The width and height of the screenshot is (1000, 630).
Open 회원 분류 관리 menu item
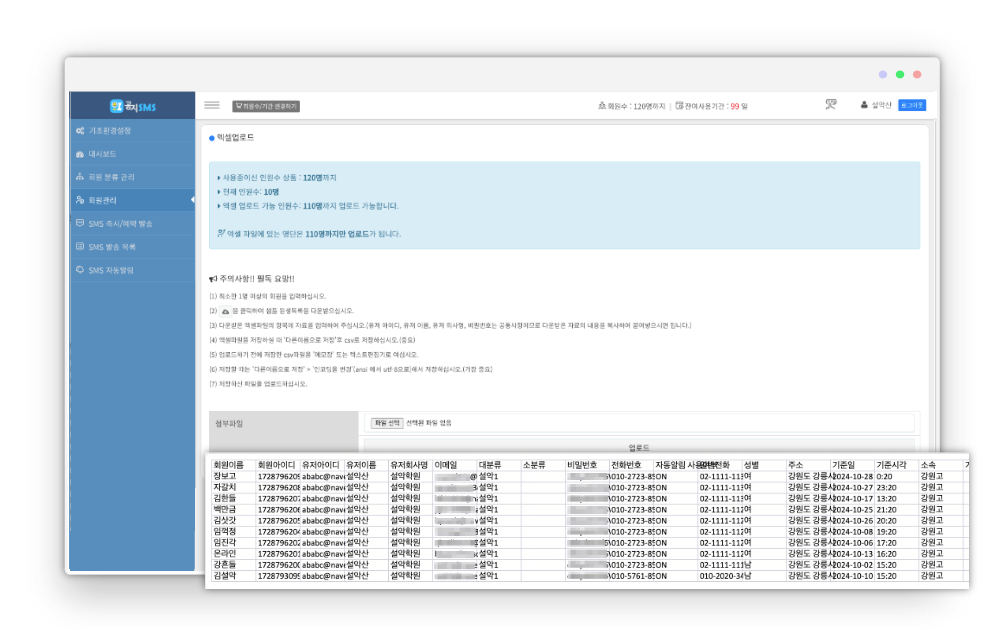(111, 177)
